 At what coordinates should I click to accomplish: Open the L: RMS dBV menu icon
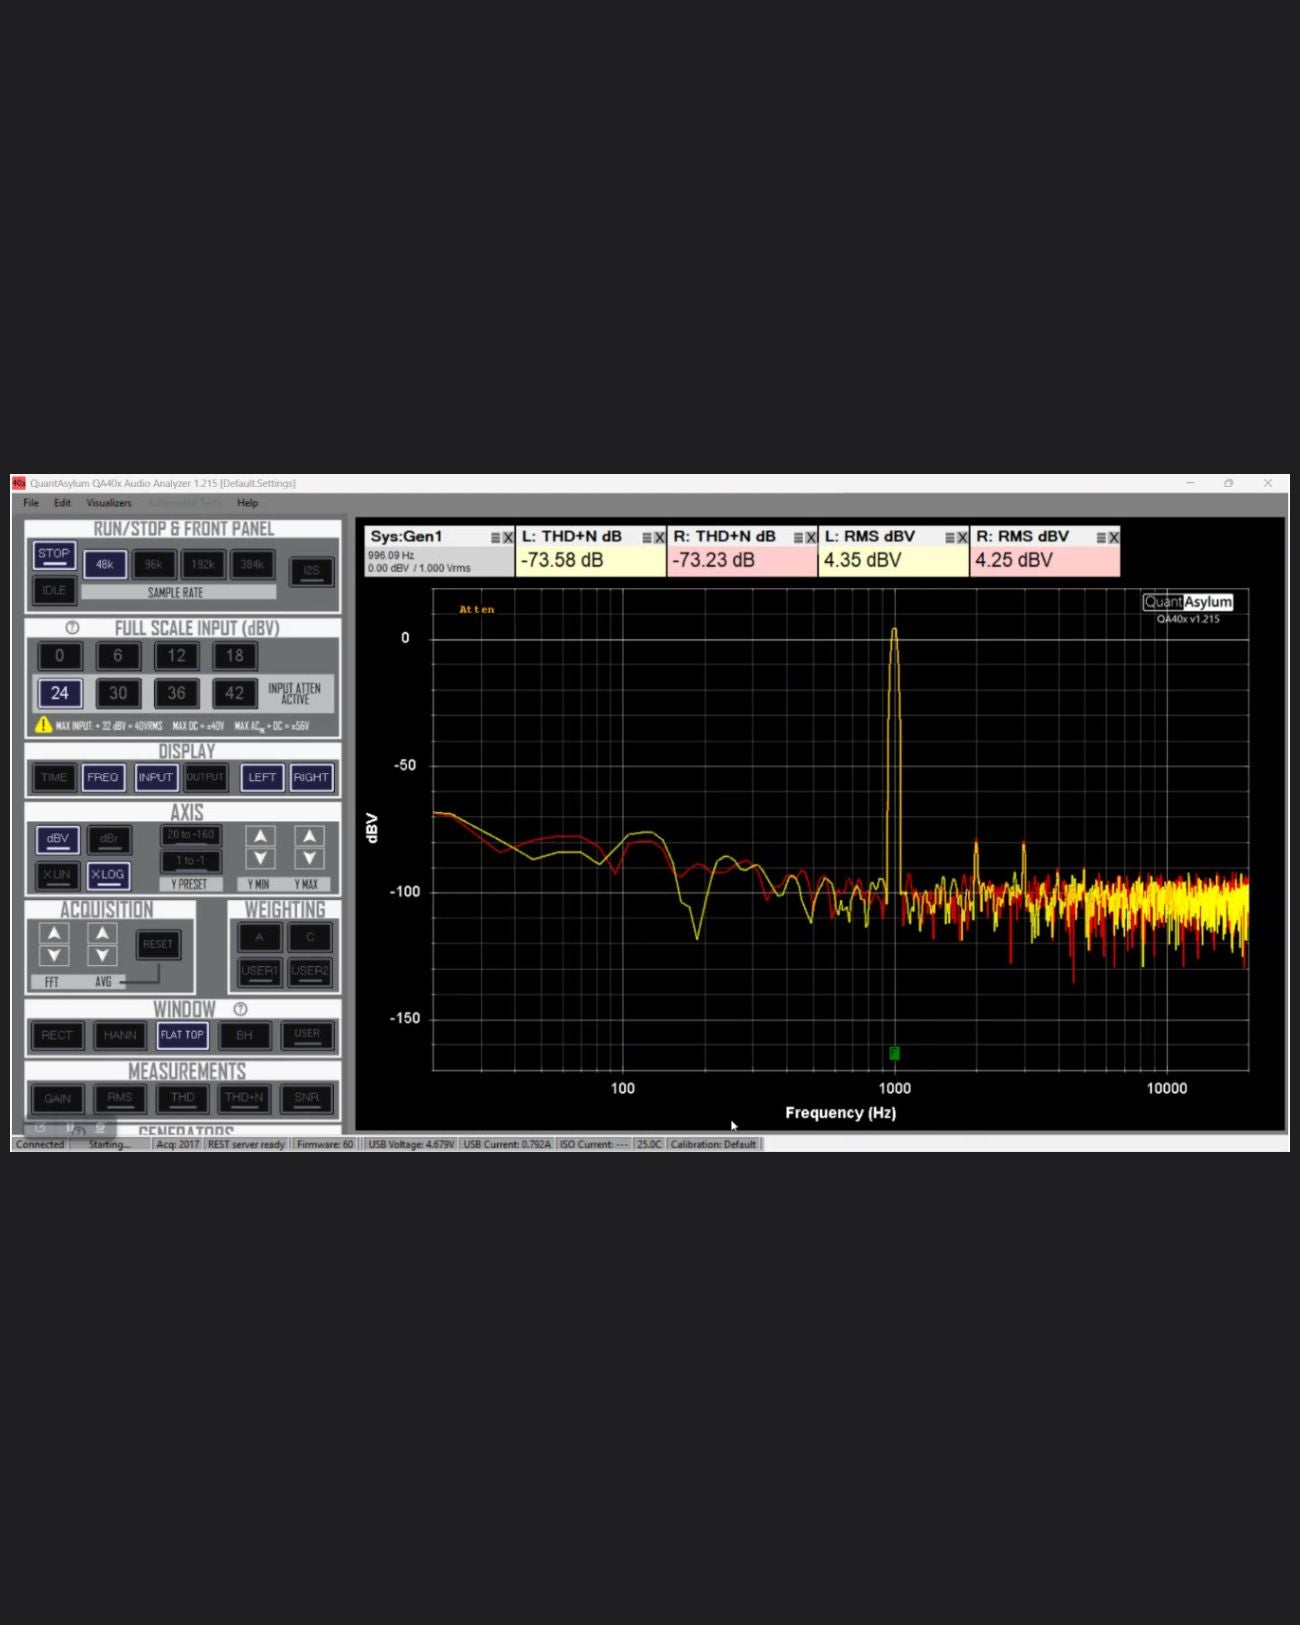950,538
